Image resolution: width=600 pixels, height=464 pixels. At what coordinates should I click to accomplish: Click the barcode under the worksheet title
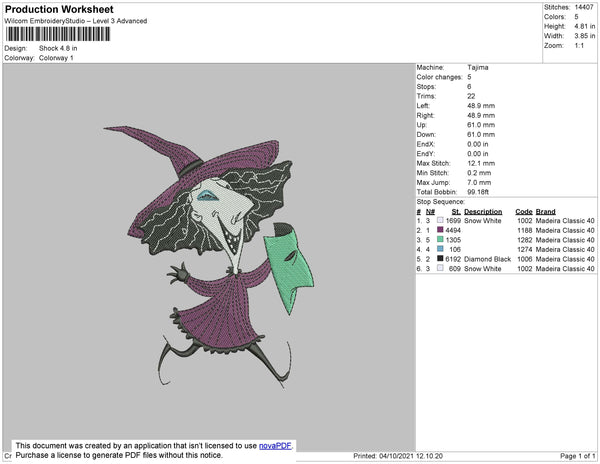click(x=58, y=34)
